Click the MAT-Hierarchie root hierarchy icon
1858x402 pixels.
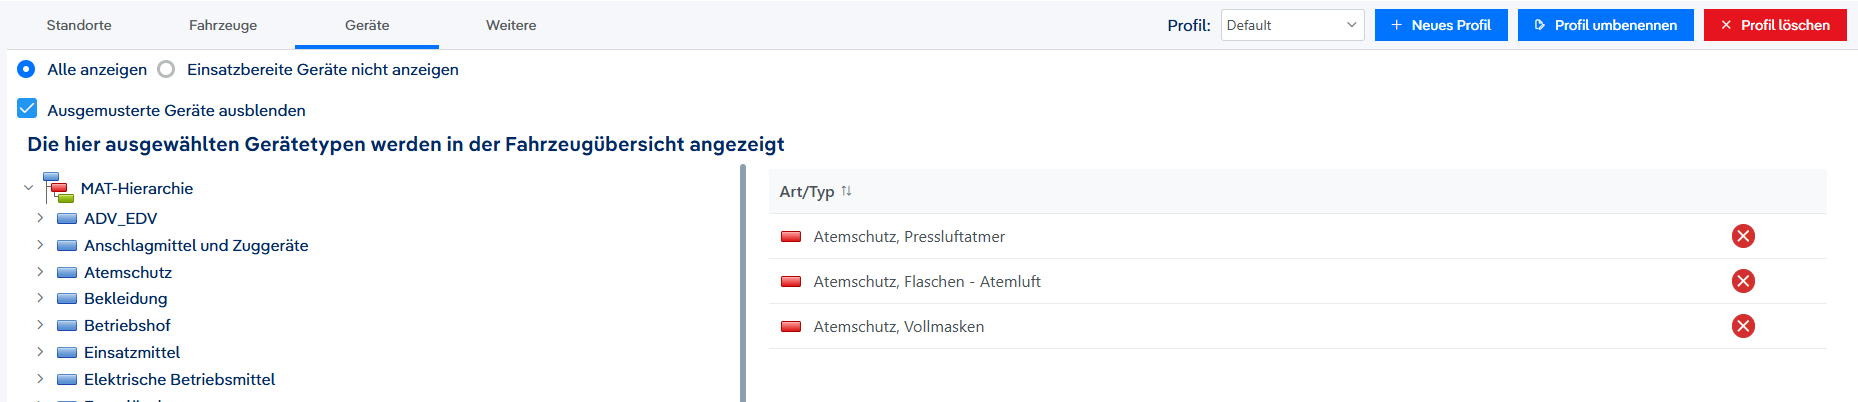pyautogui.click(x=58, y=187)
